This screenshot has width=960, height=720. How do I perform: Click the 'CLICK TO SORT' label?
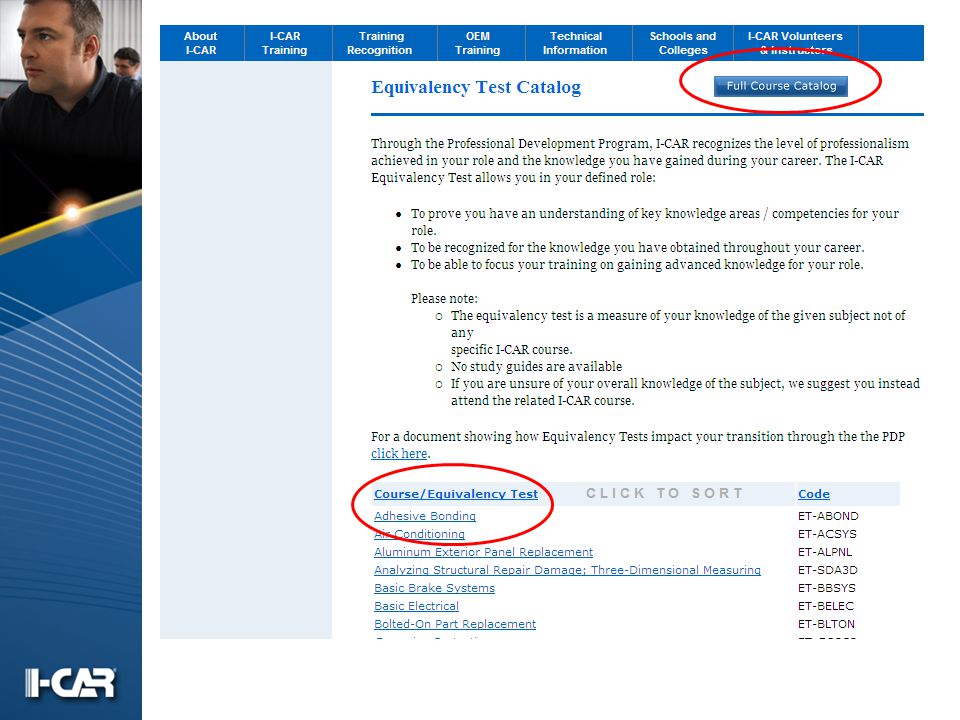[664, 493]
